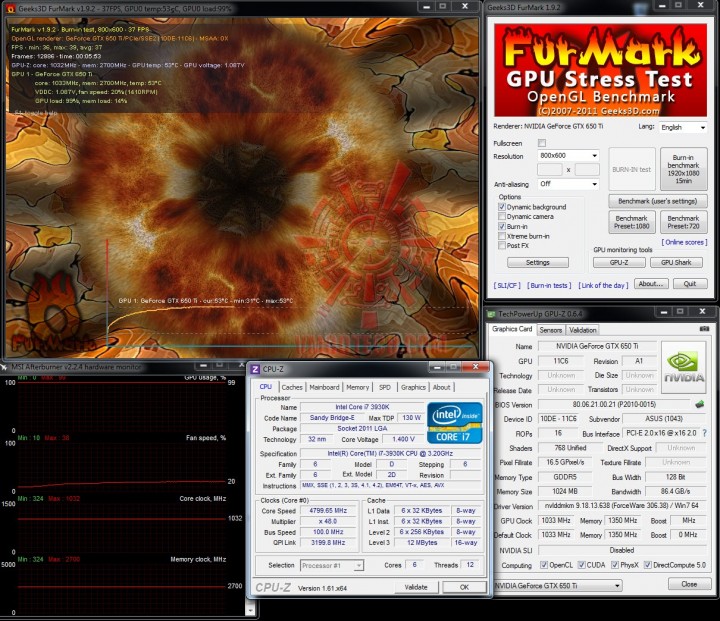
Task: Switch to the Caches tab in CPU-Z
Action: [x=292, y=387]
